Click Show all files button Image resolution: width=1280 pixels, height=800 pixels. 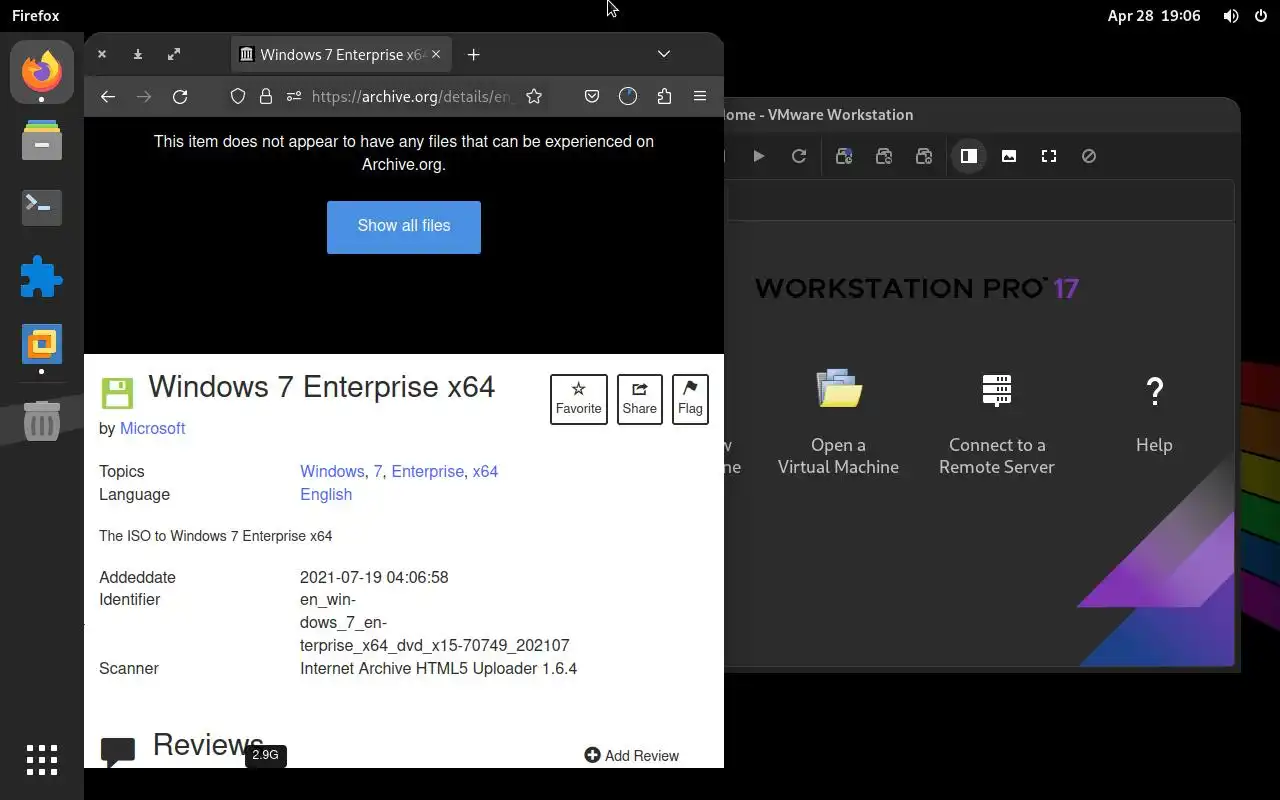[404, 227]
